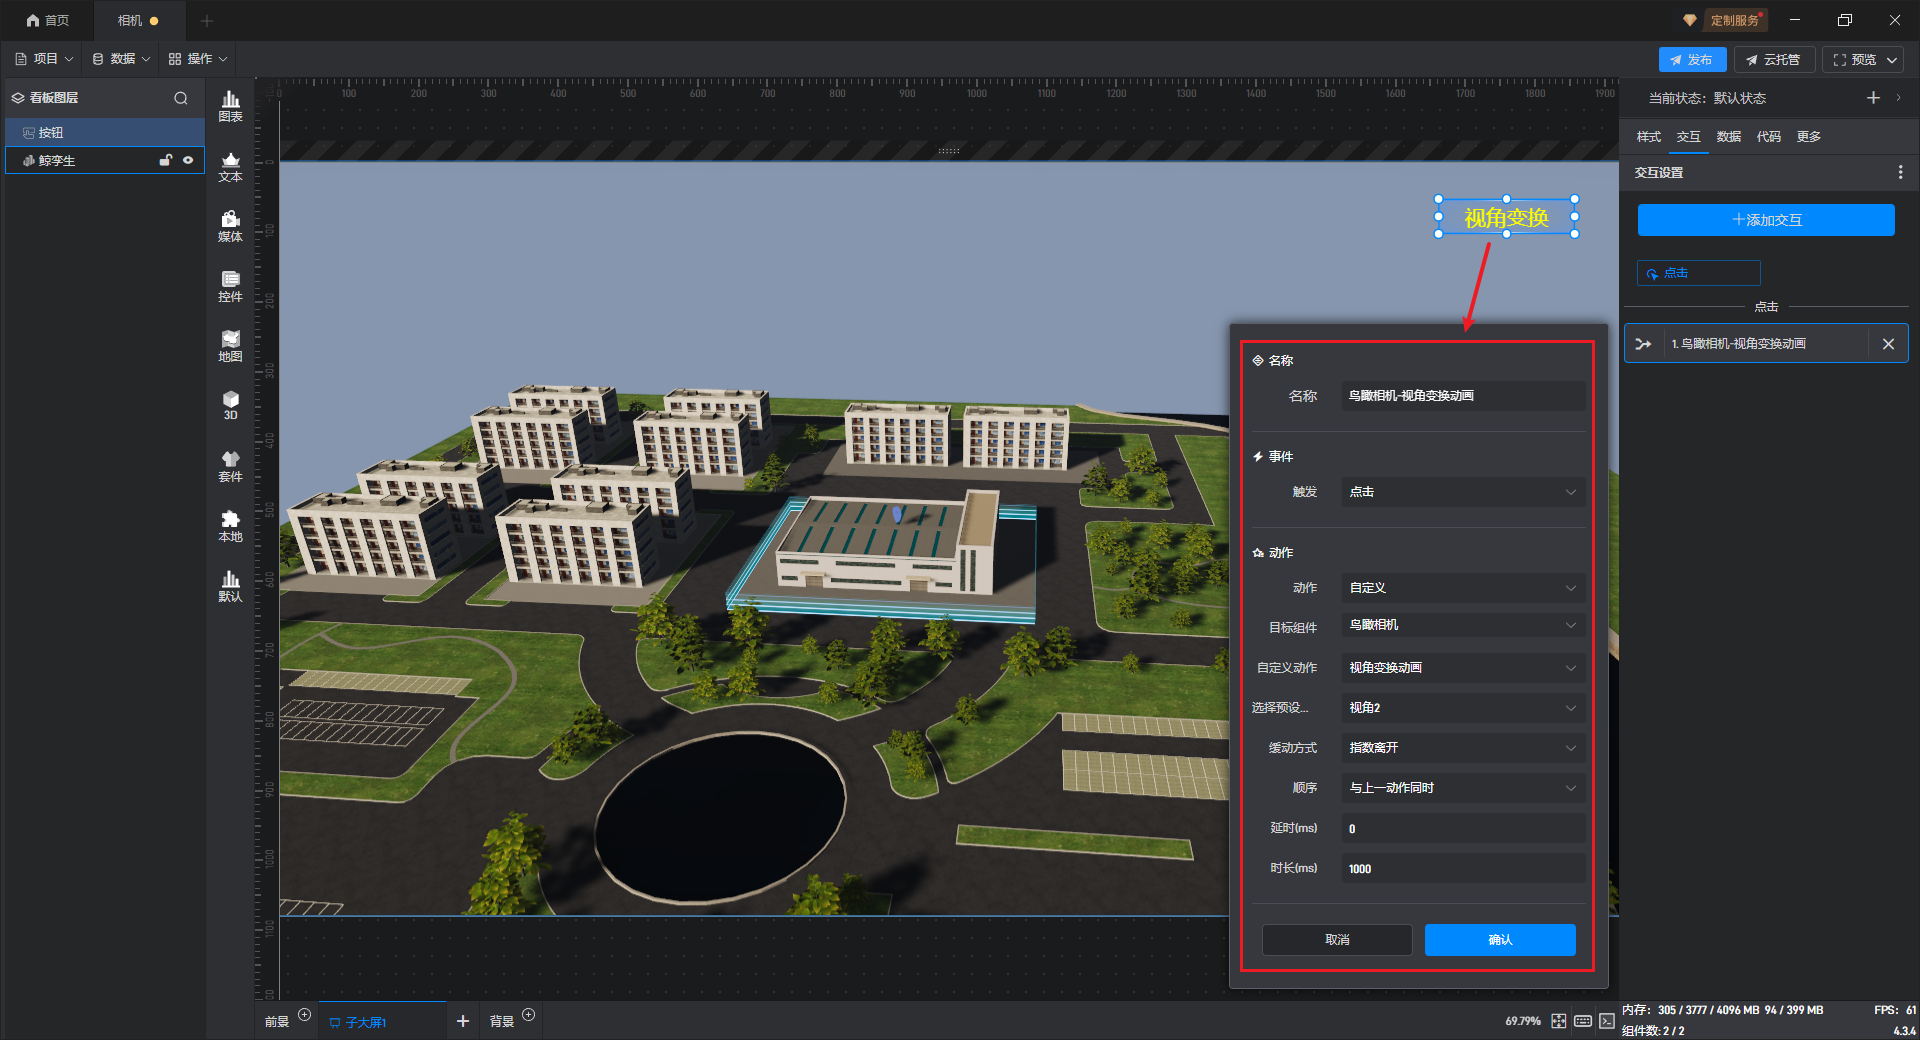
Task: Click the search icon in 看板图层 panel
Action: [x=181, y=98]
